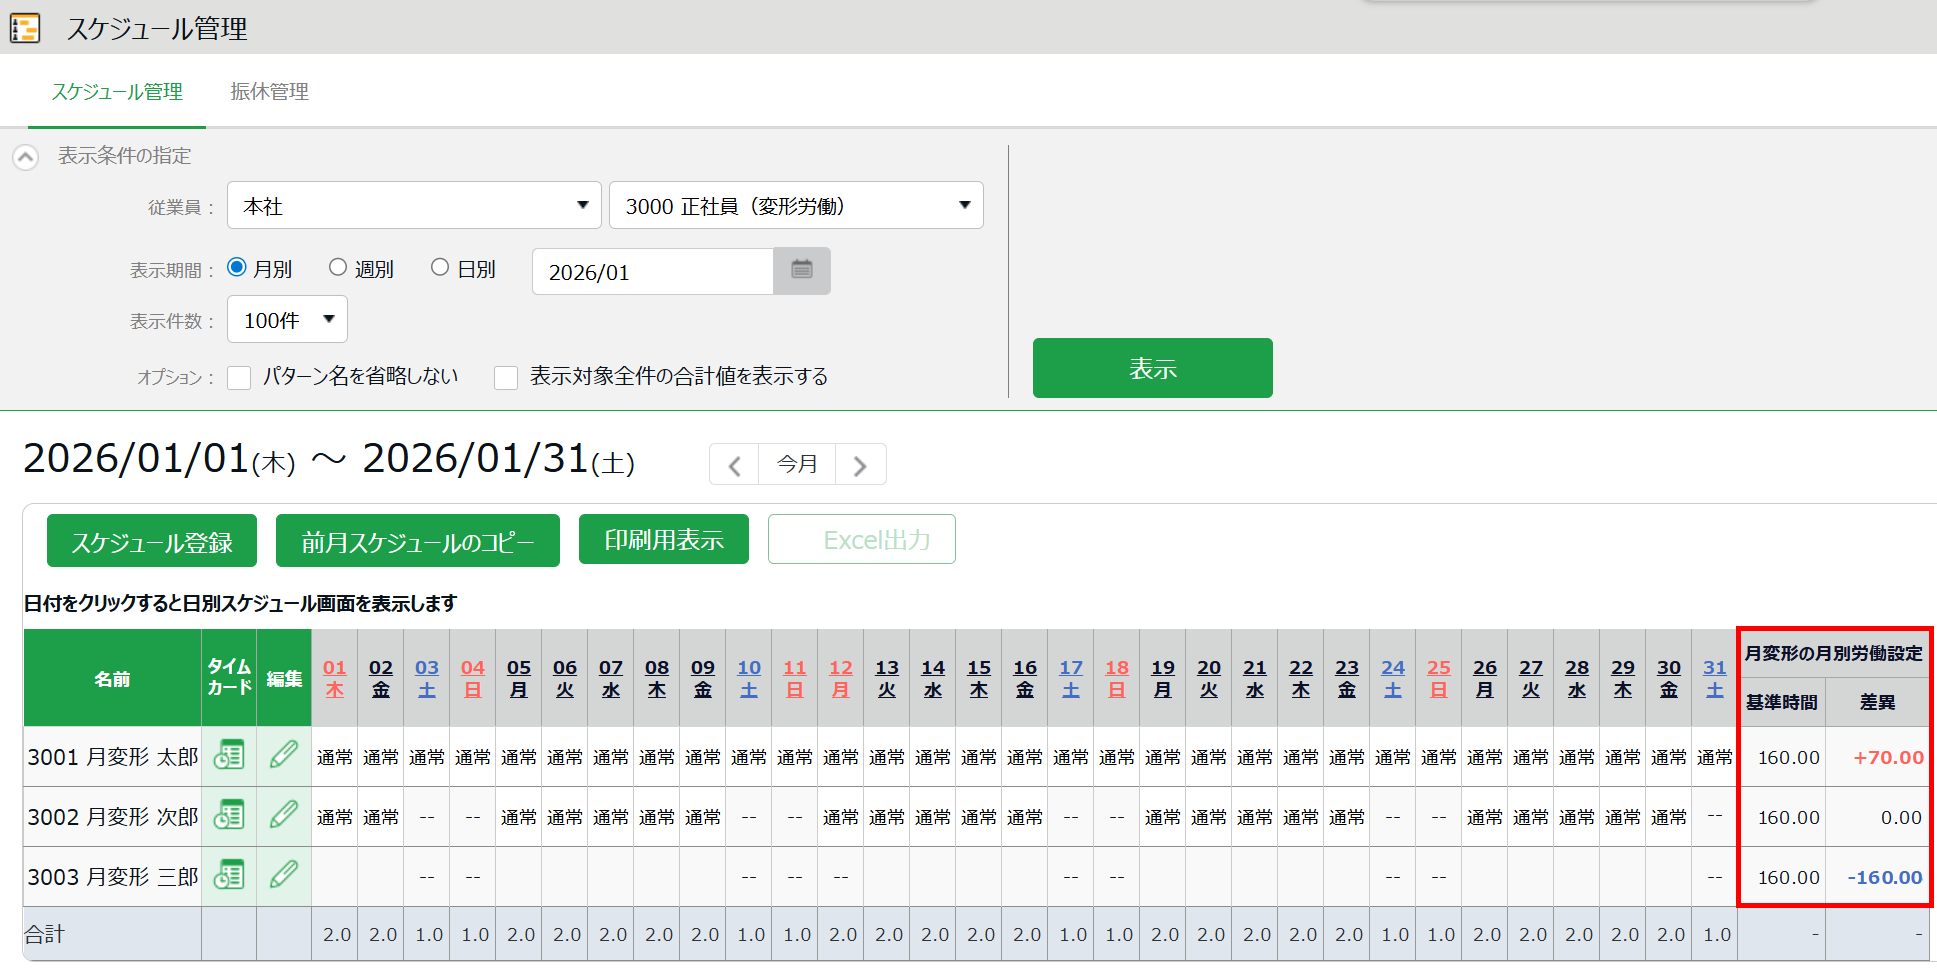Open daily schedule for 01 木
1937x974 pixels.
335,678
